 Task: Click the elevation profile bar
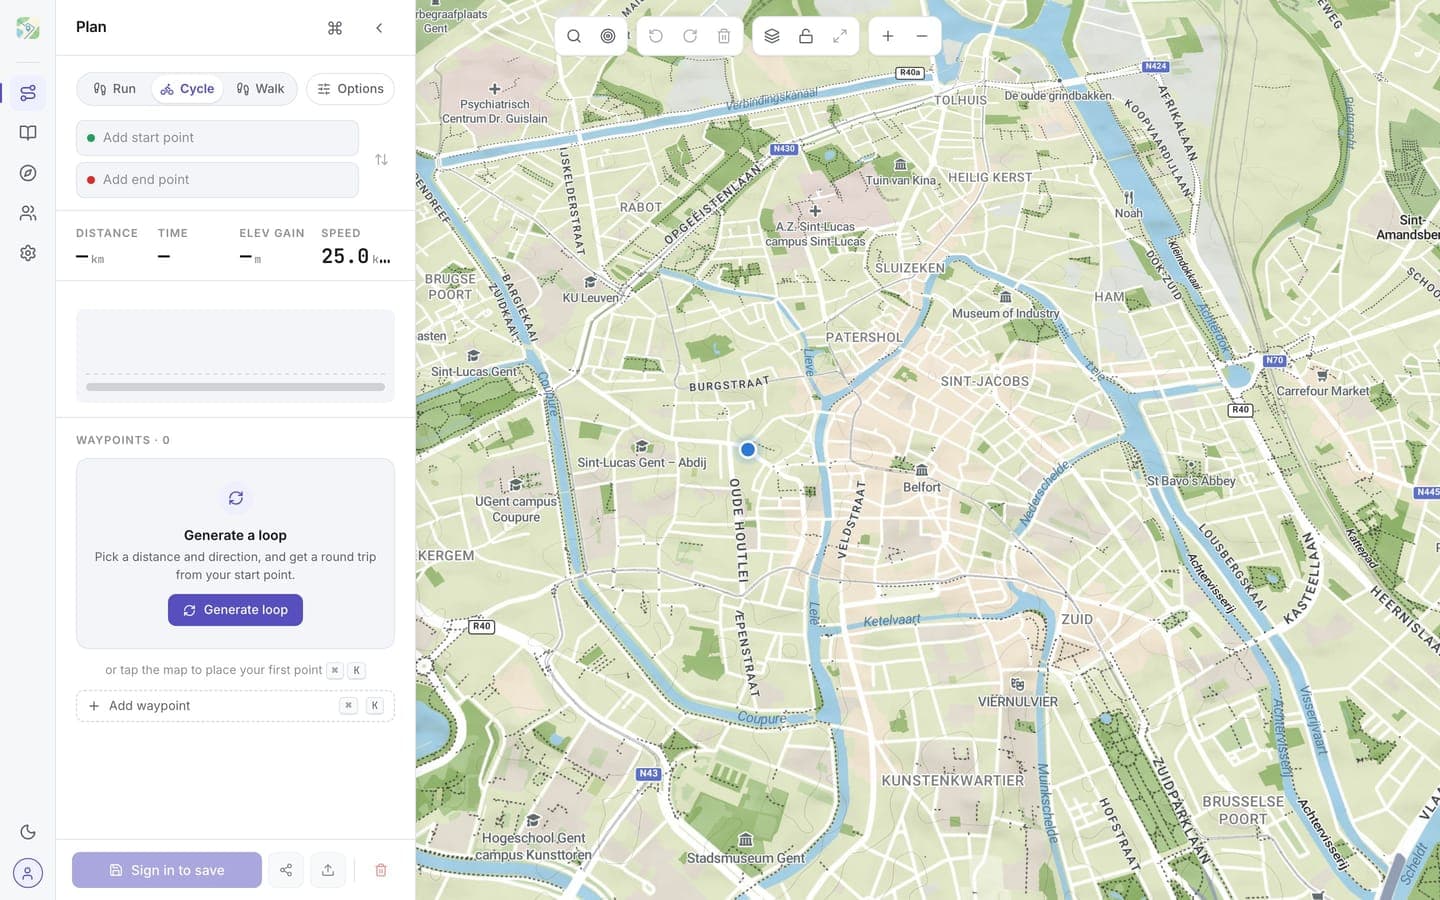click(235, 387)
